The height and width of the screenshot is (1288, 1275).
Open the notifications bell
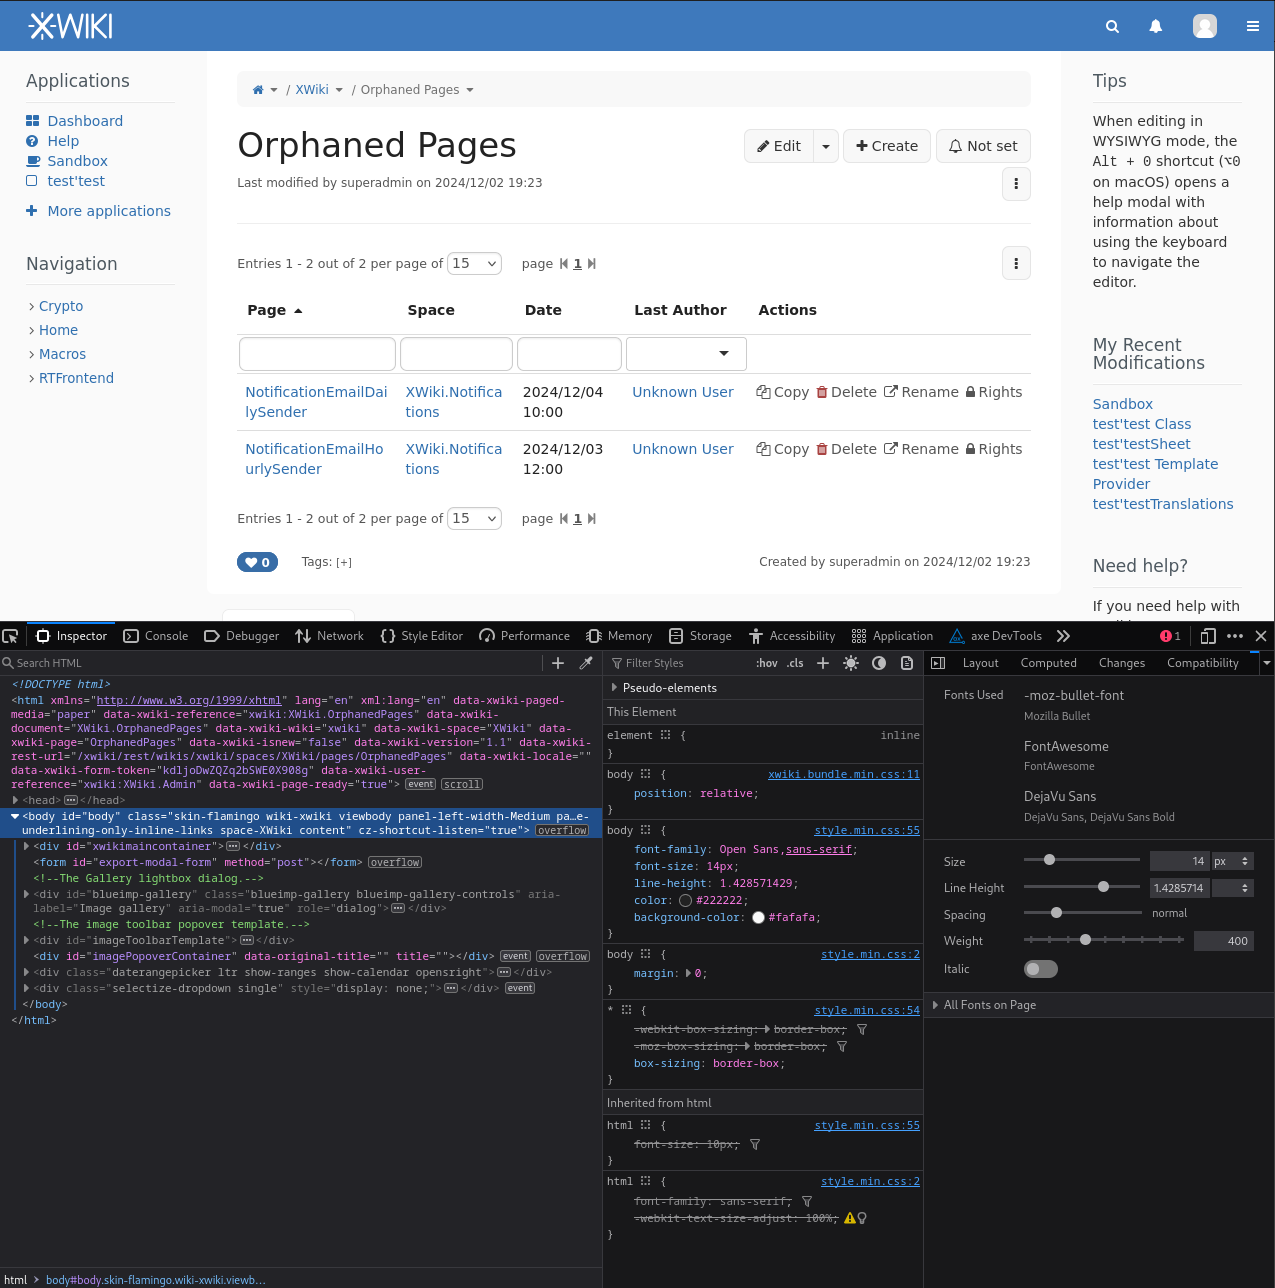click(x=1156, y=27)
